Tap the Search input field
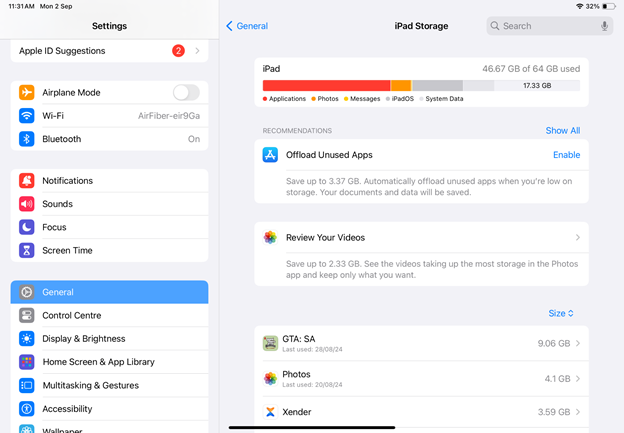The width and height of the screenshot is (624, 433). (550, 26)
